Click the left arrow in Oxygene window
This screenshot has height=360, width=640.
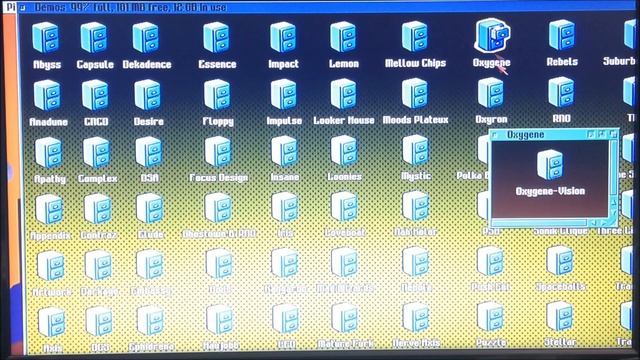coord(593,222)
